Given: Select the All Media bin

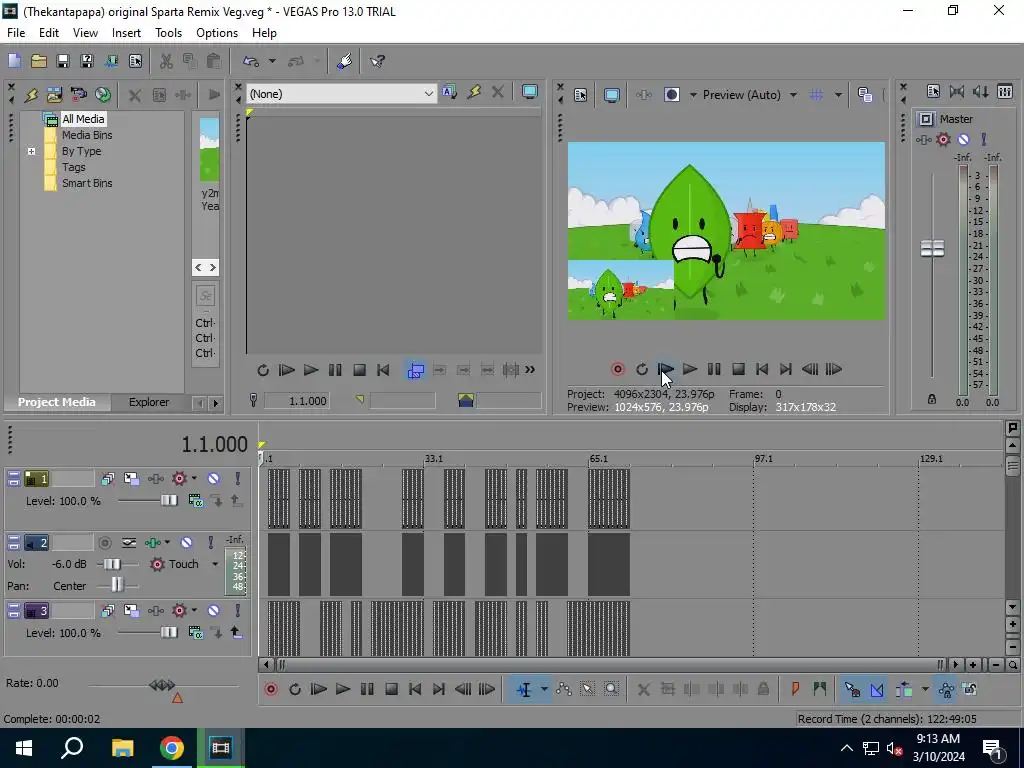Looking at the screenshot, I should pyautogui.click(x=83, y=119).
